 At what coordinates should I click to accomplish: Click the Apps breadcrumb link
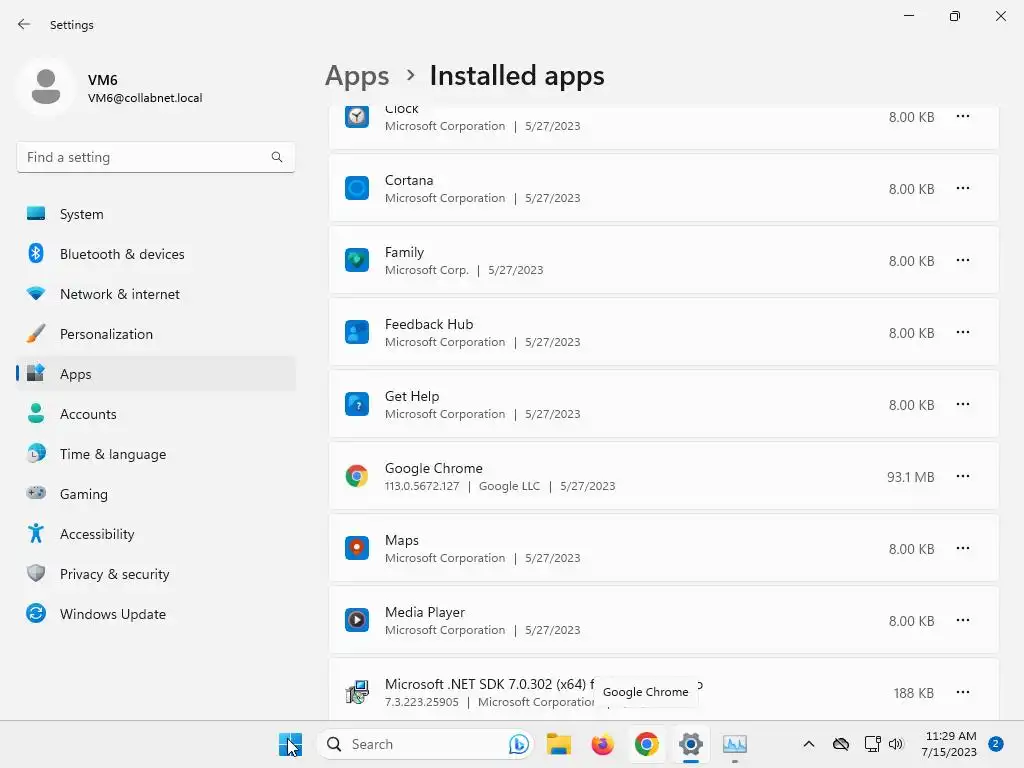357,76
